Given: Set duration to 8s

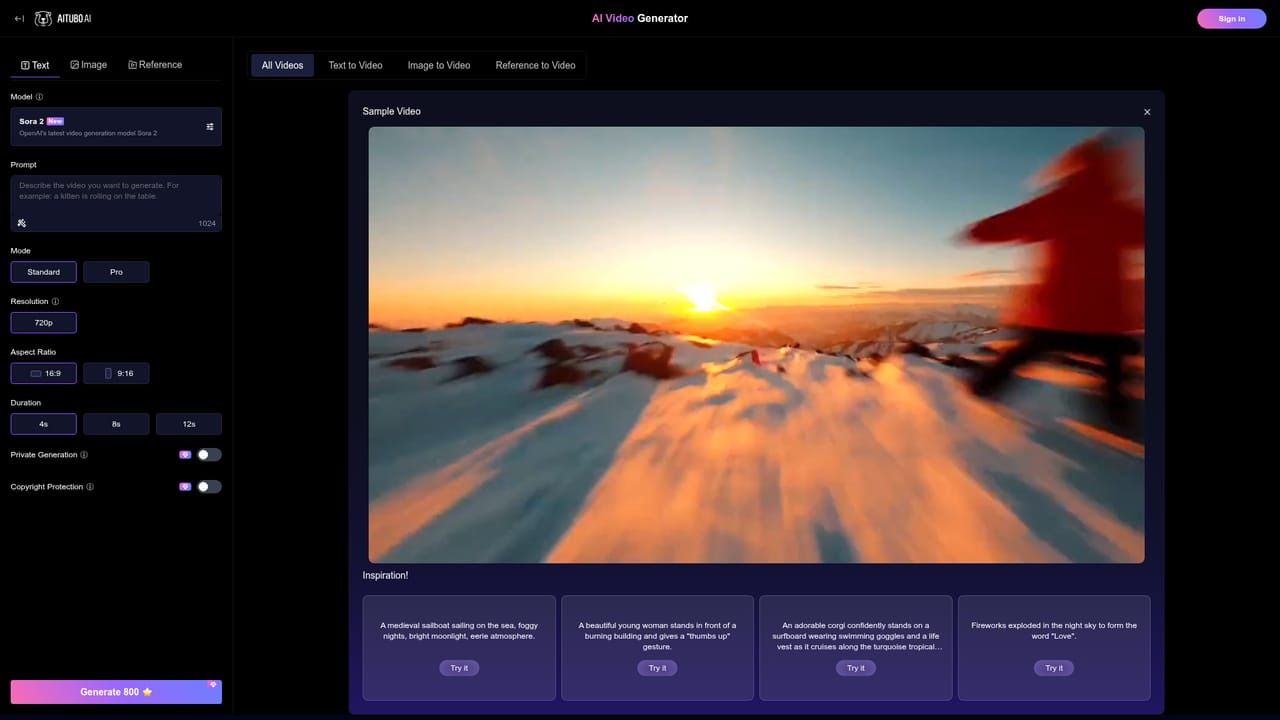Looking at the screenshot, I should [x=116, y=424].
